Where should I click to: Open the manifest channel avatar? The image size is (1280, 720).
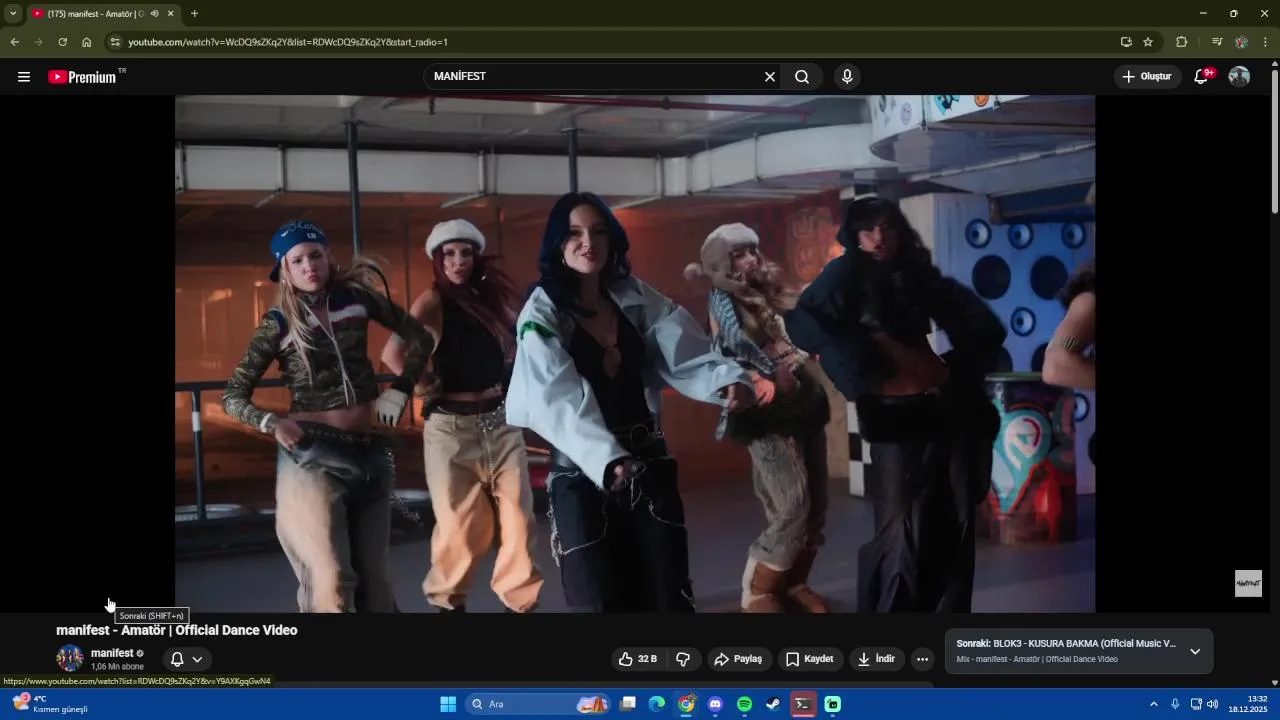70,658
